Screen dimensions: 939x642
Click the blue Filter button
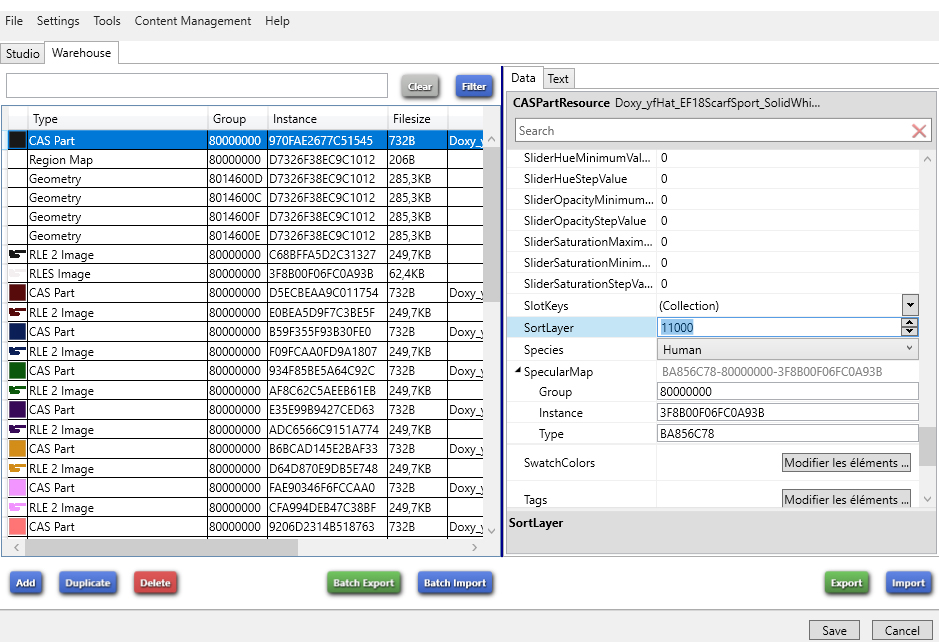point(474,87)
